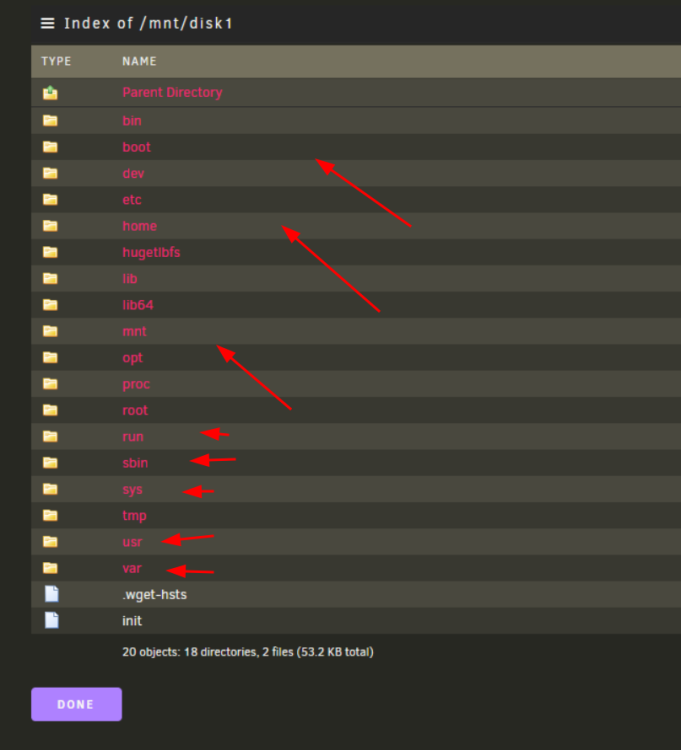Image resolution: width=681 pixels, height=750 pixels.
Task: Open the boot directory link
Action: [136, 147]
